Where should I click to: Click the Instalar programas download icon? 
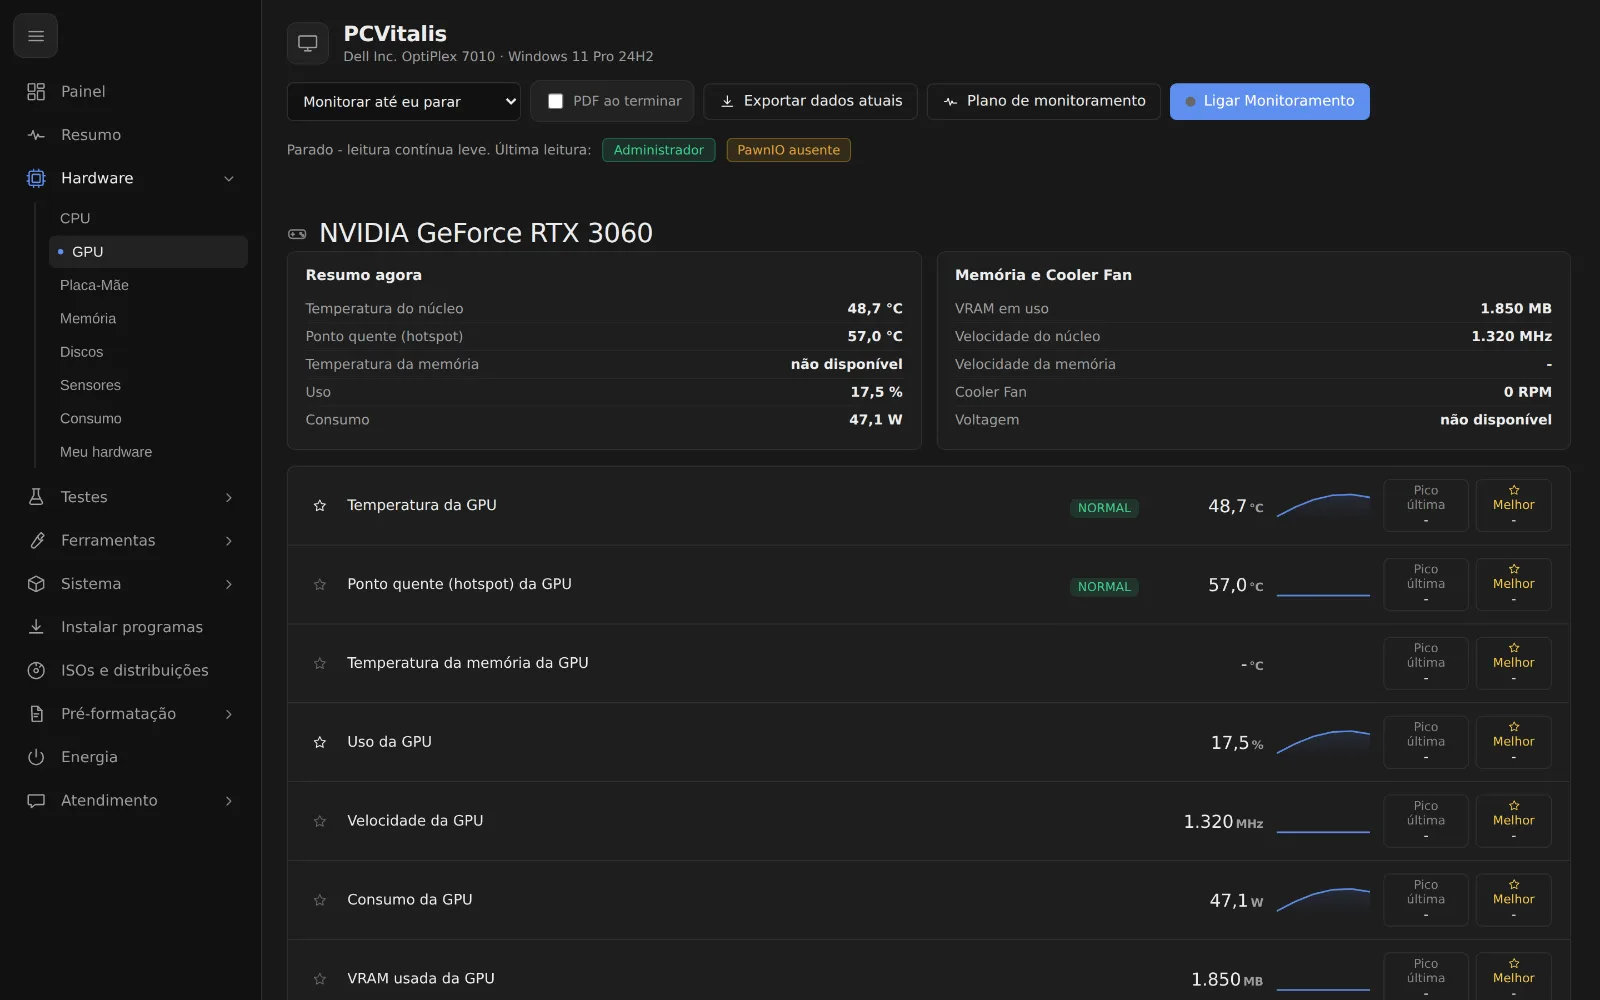[x=36, y=627]
